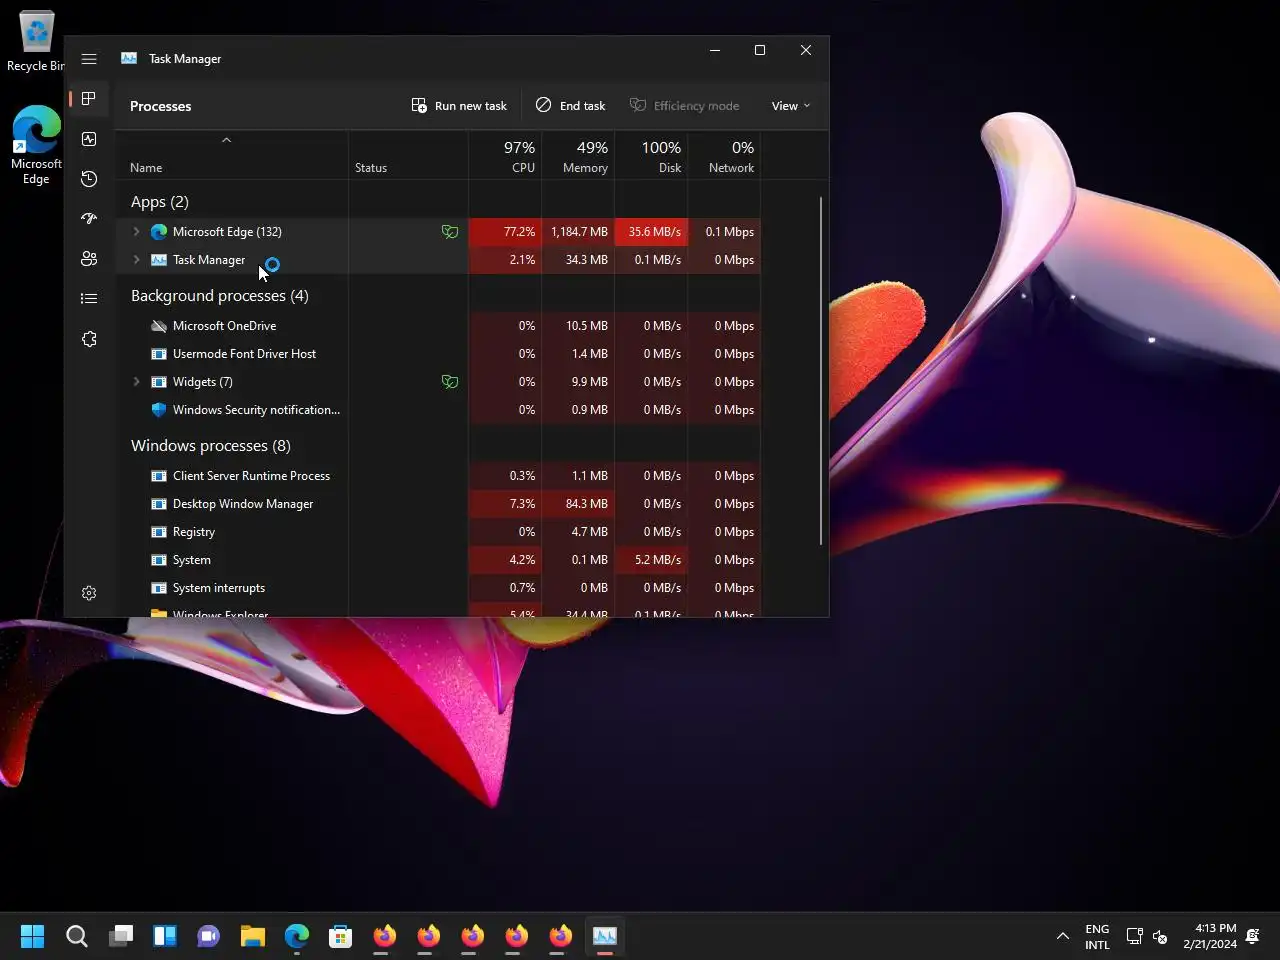Click the Windows Security notification shield icon

coord(158,410)
